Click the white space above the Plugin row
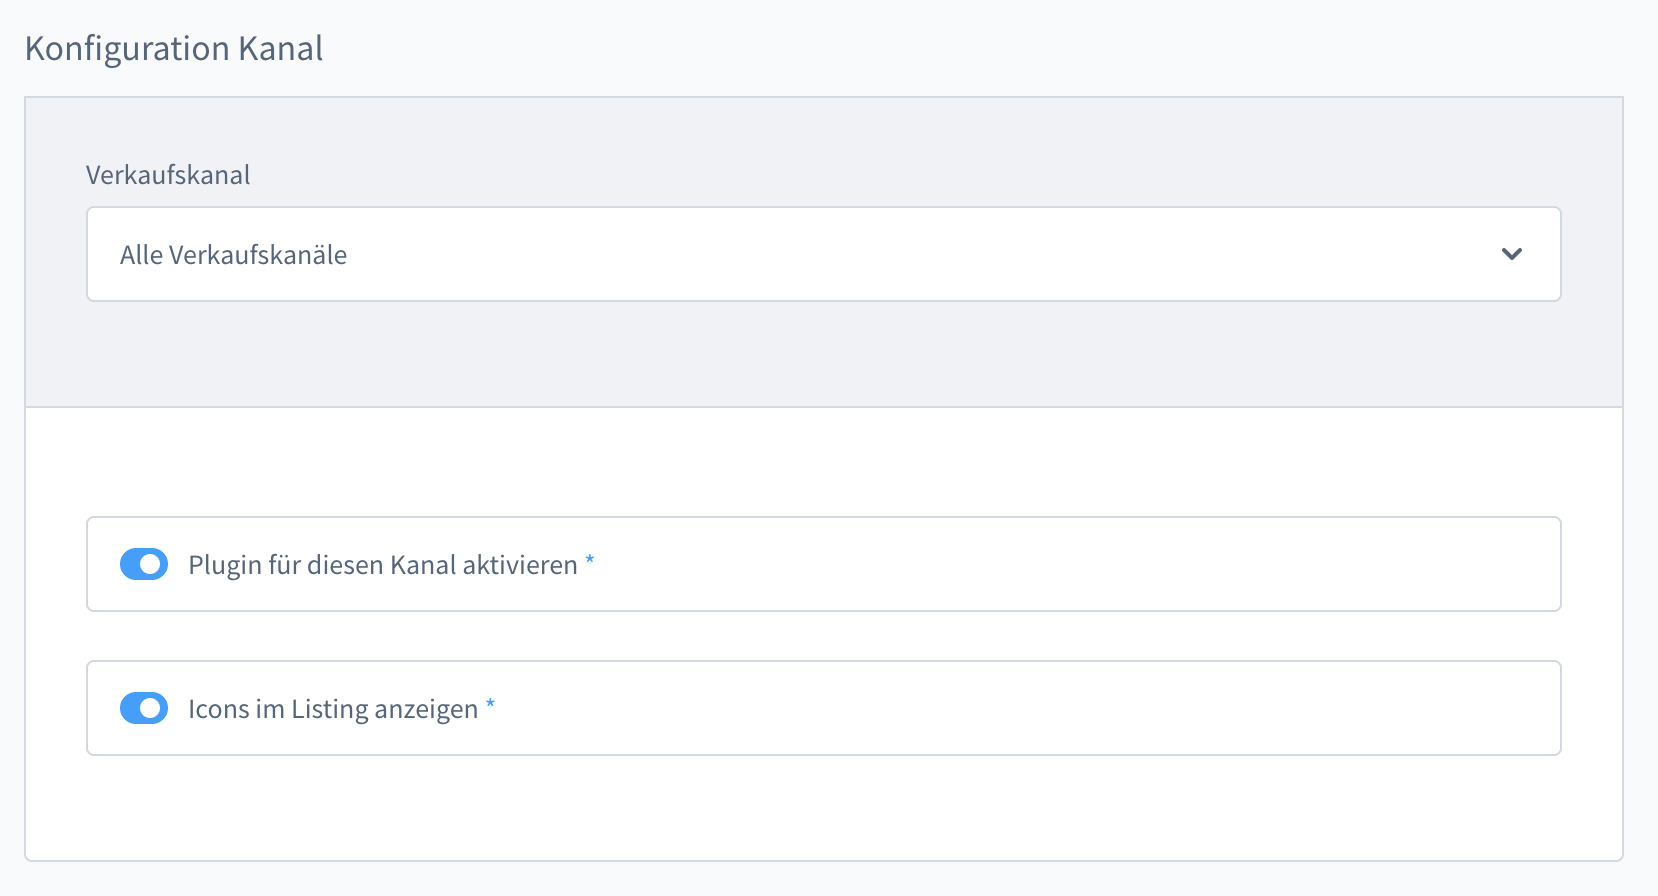The width and height of the screenshot is (1658, 896). click(x=823, y=462)
